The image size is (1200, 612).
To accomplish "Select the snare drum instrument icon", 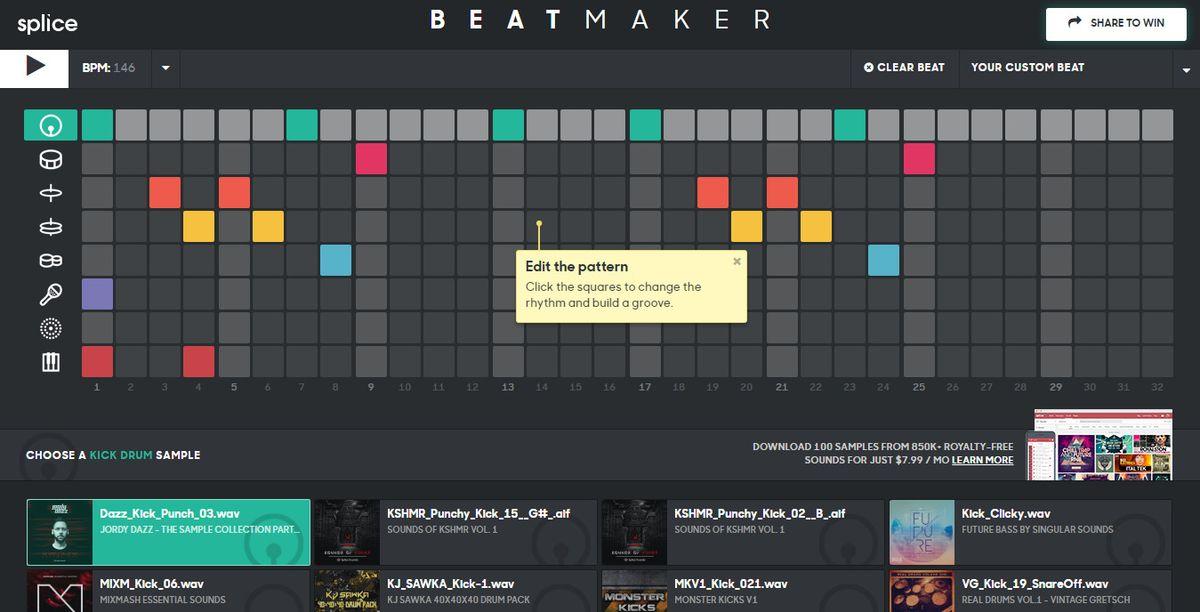I will 50,159.
